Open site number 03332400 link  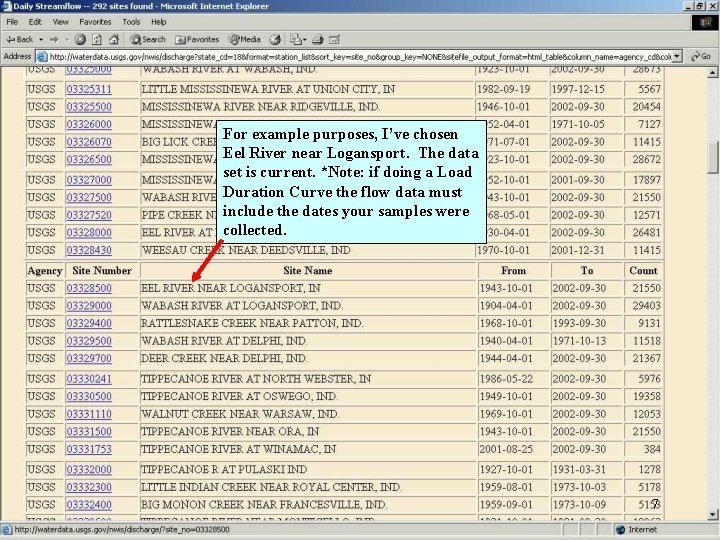tap(89, 505)
